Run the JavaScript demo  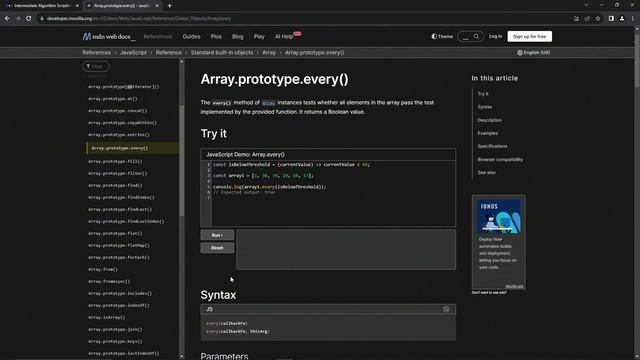click(x=217, y=235)
